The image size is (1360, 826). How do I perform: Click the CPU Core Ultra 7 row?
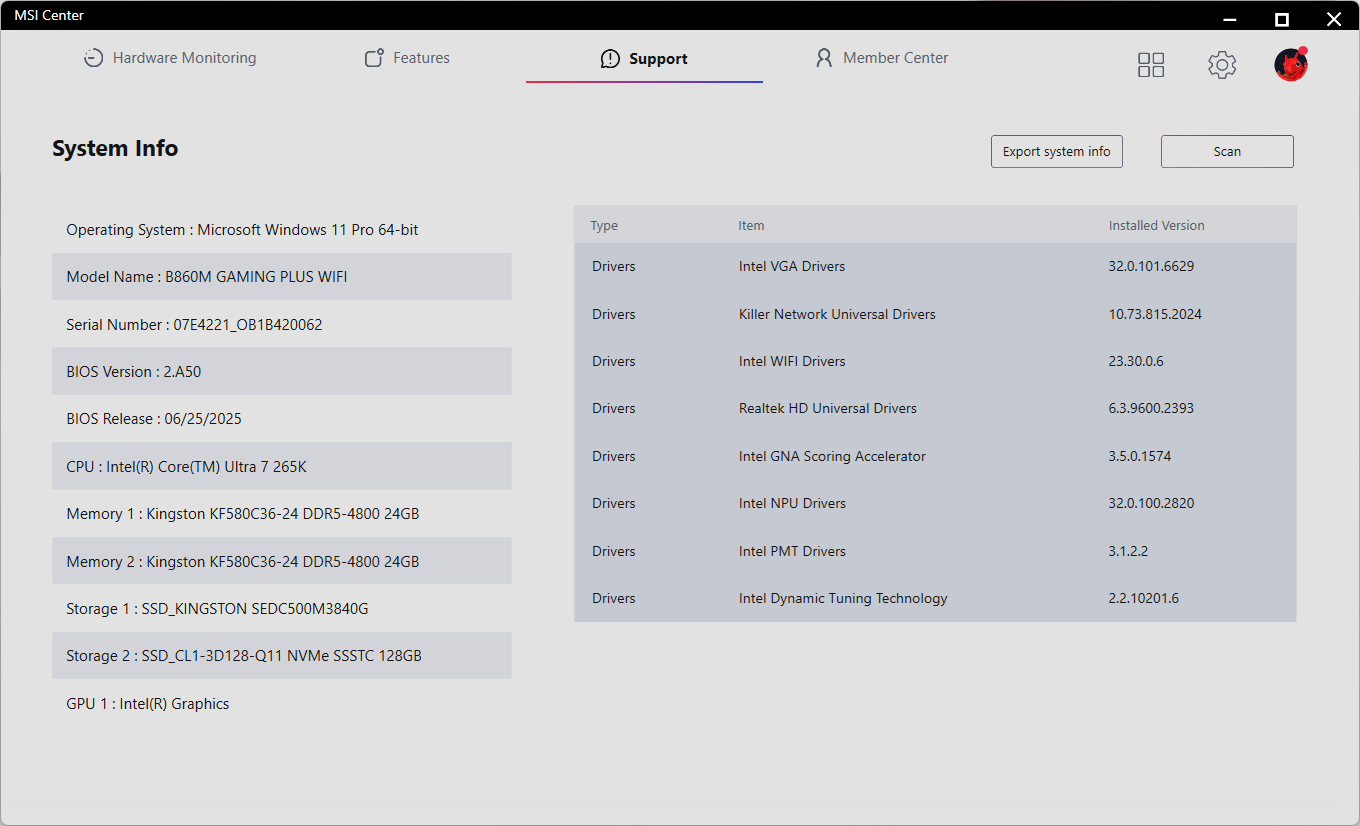point(282,466)
